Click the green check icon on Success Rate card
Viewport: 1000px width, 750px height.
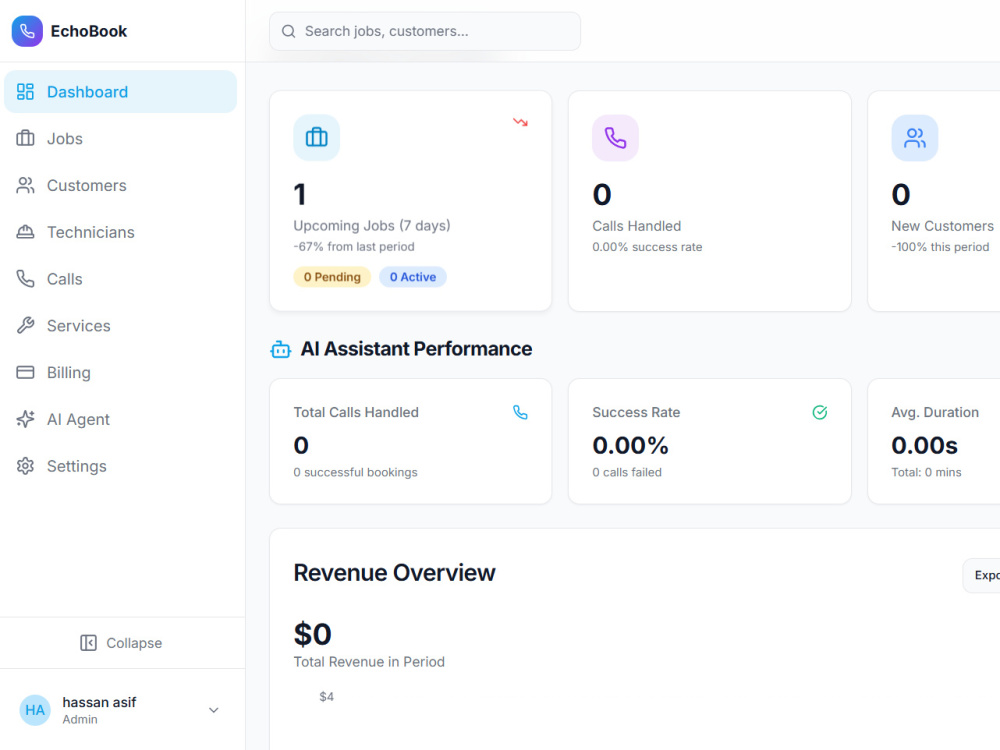tap(820, 413)
